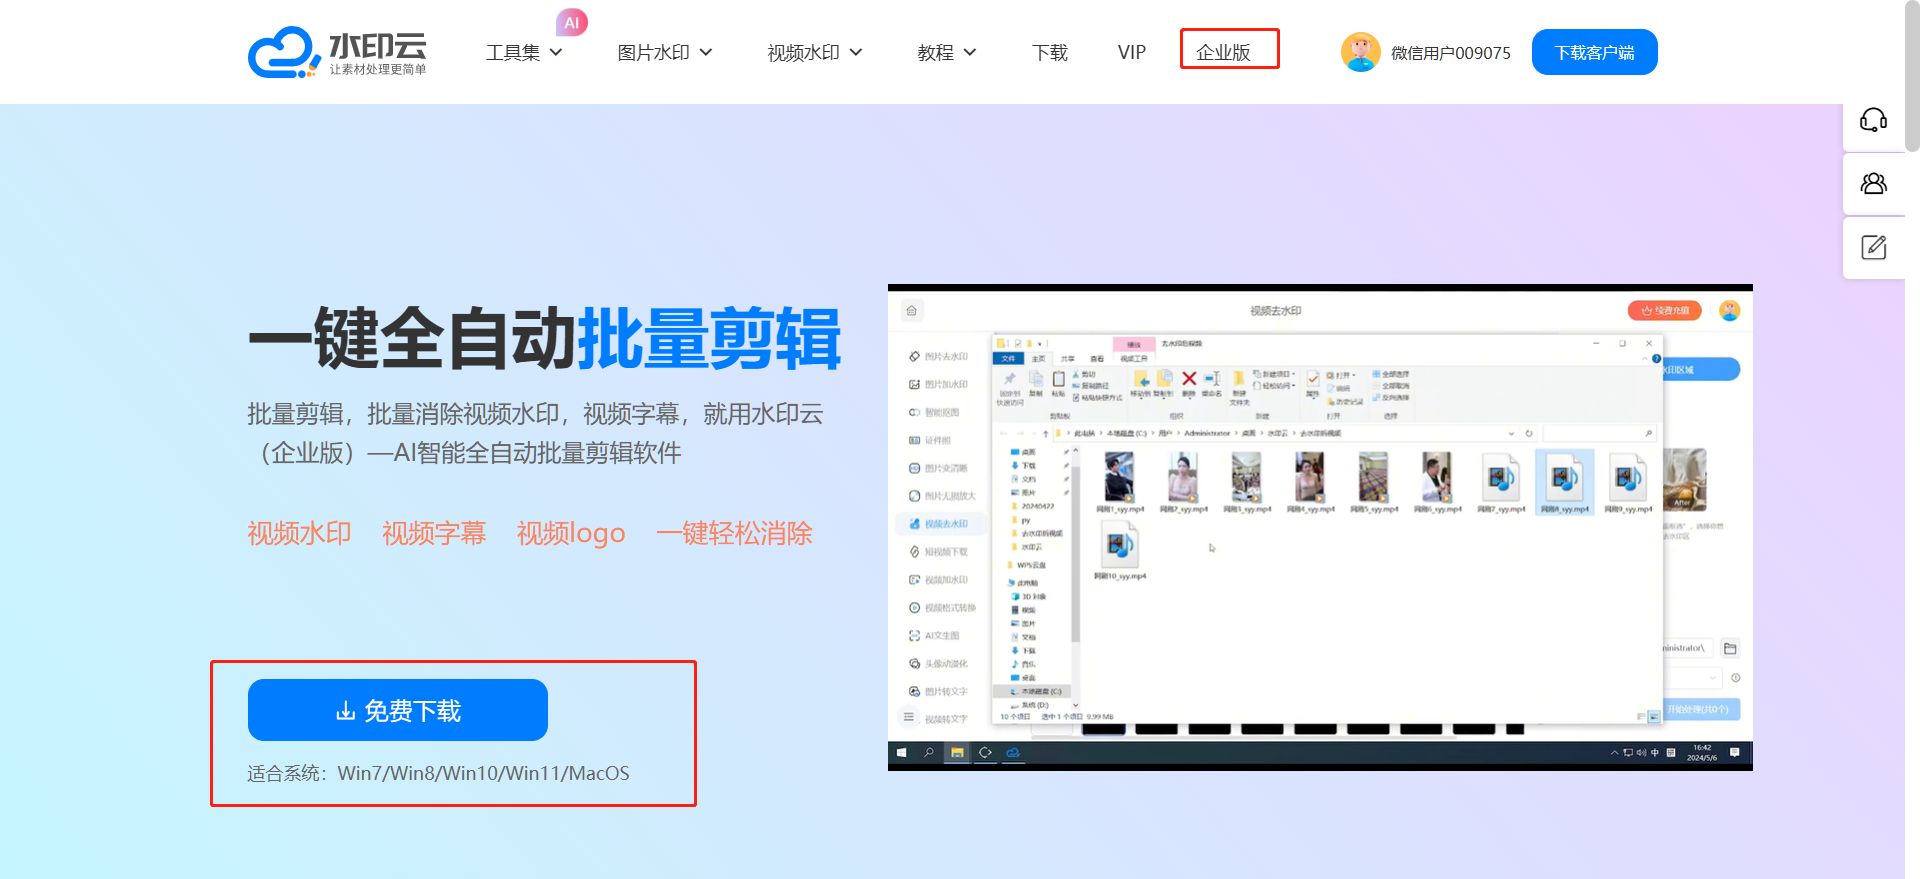Select 短视频下载 in demo sidebar
Image resolution: width=1920 pixels, height=879 pixels.
(939, 552)
